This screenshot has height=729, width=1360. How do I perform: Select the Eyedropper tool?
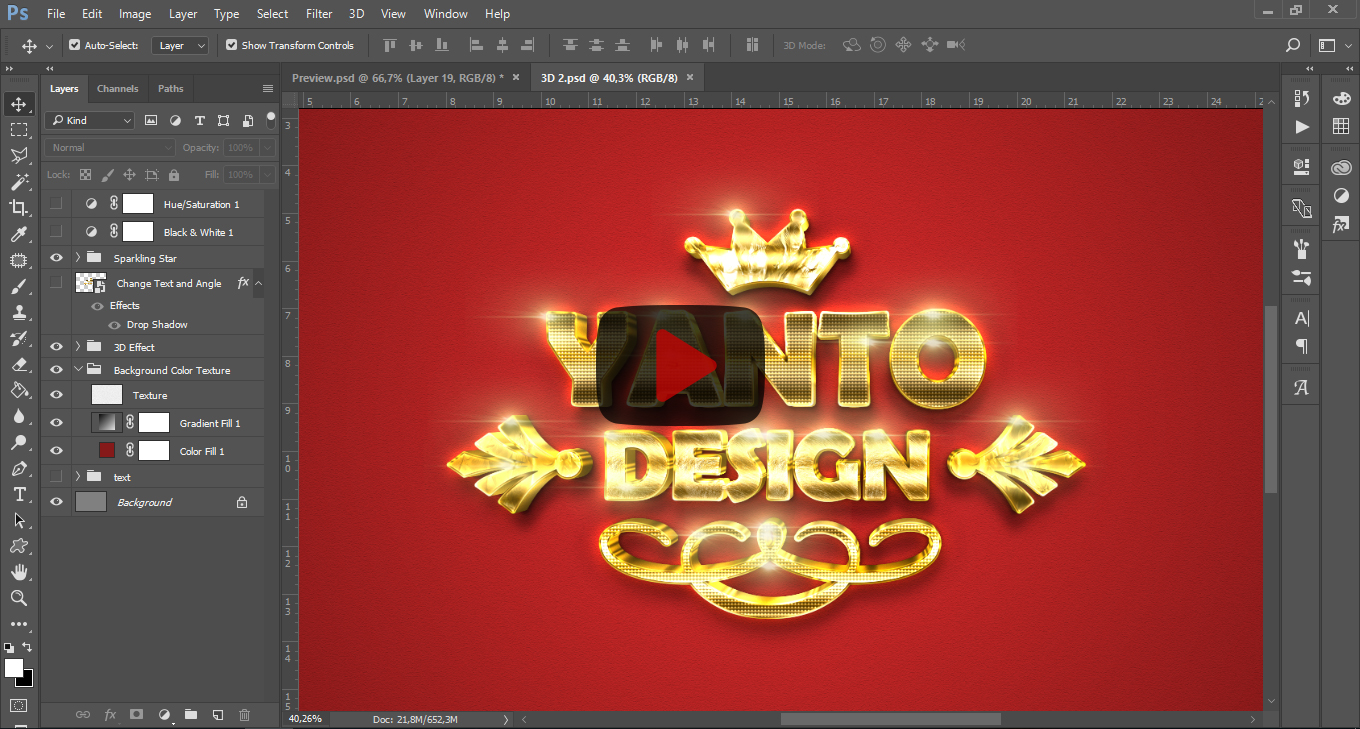tap(18, 234)
